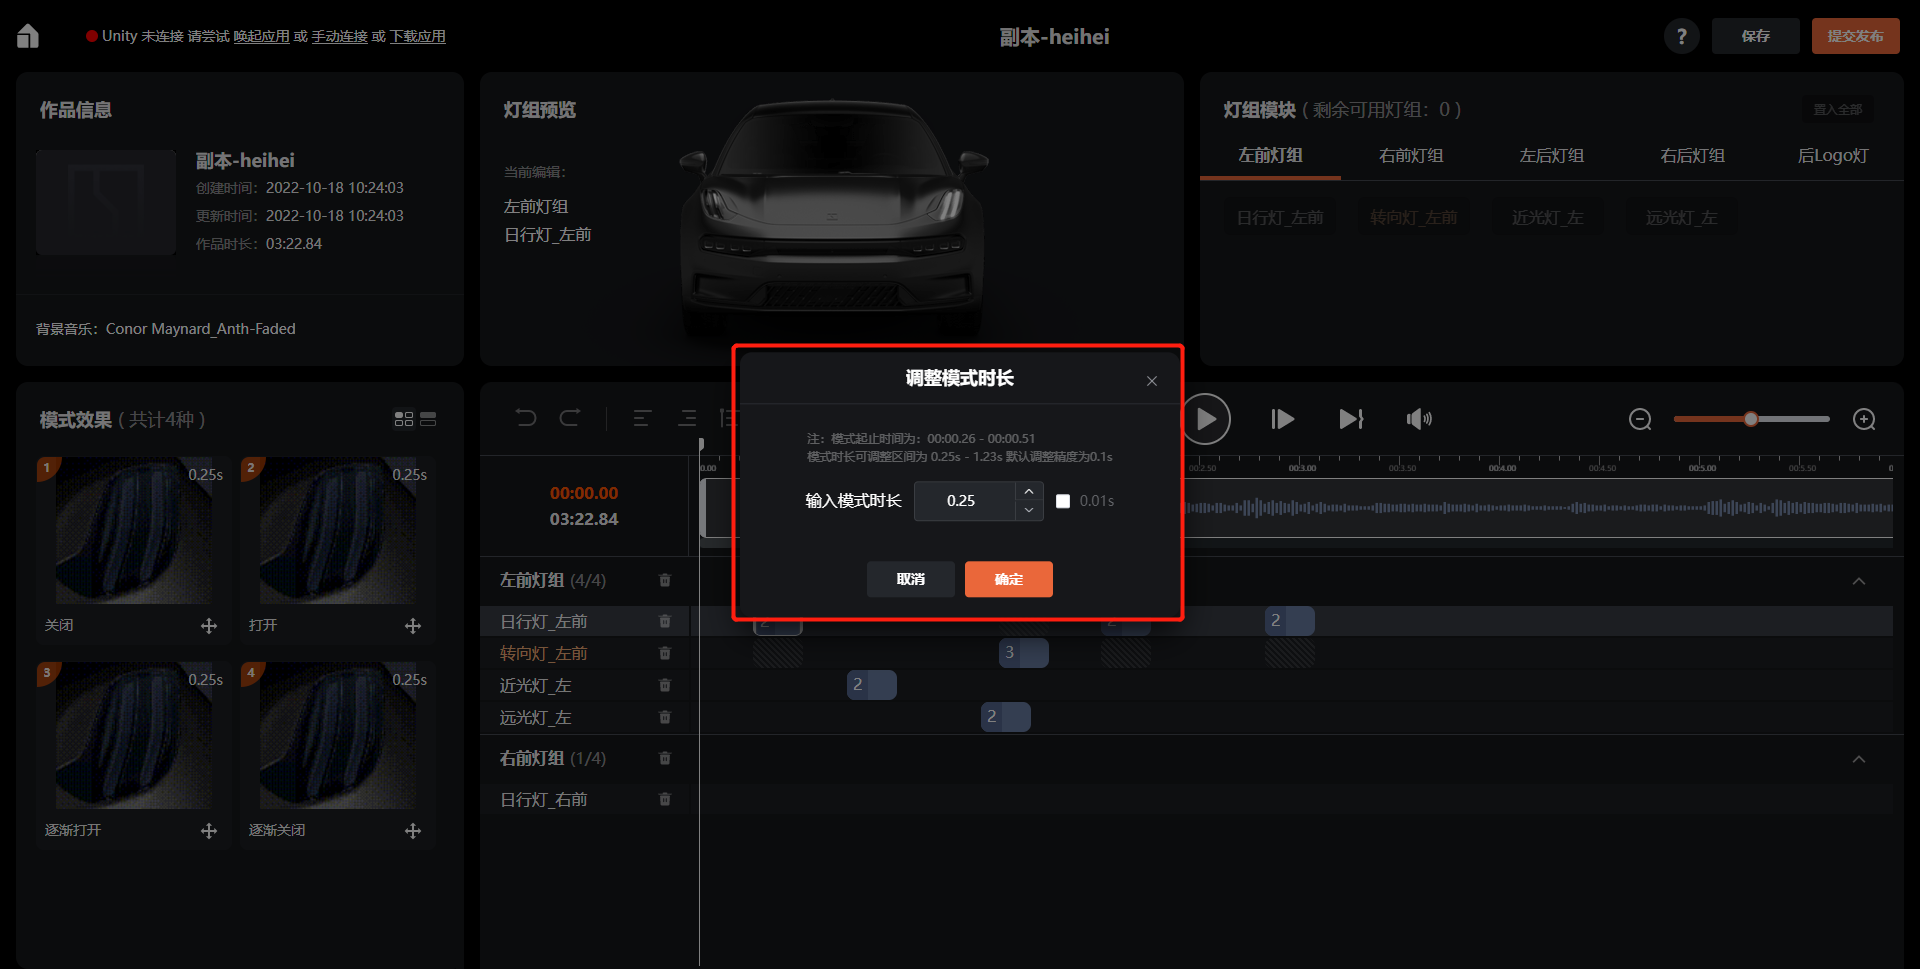Switch to the 后Logo灯 tab
This screenshot has width=1920, height=969.
coord(1833,155)
